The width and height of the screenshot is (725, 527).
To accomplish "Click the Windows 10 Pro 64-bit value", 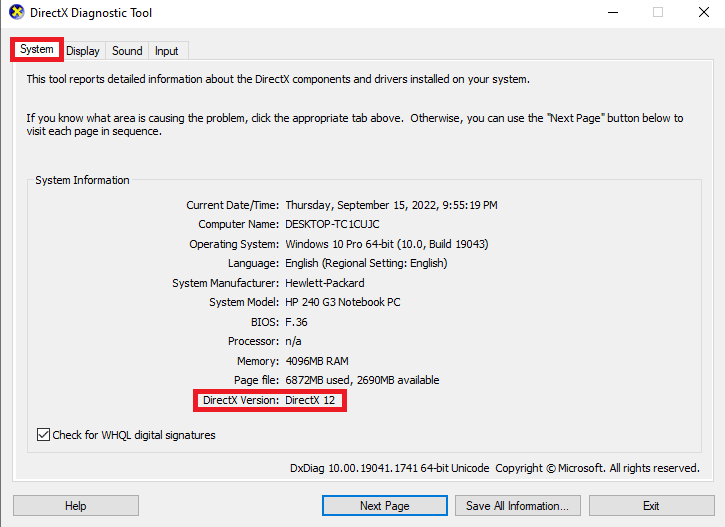I will pyautogui.click(x=387, y=244).
